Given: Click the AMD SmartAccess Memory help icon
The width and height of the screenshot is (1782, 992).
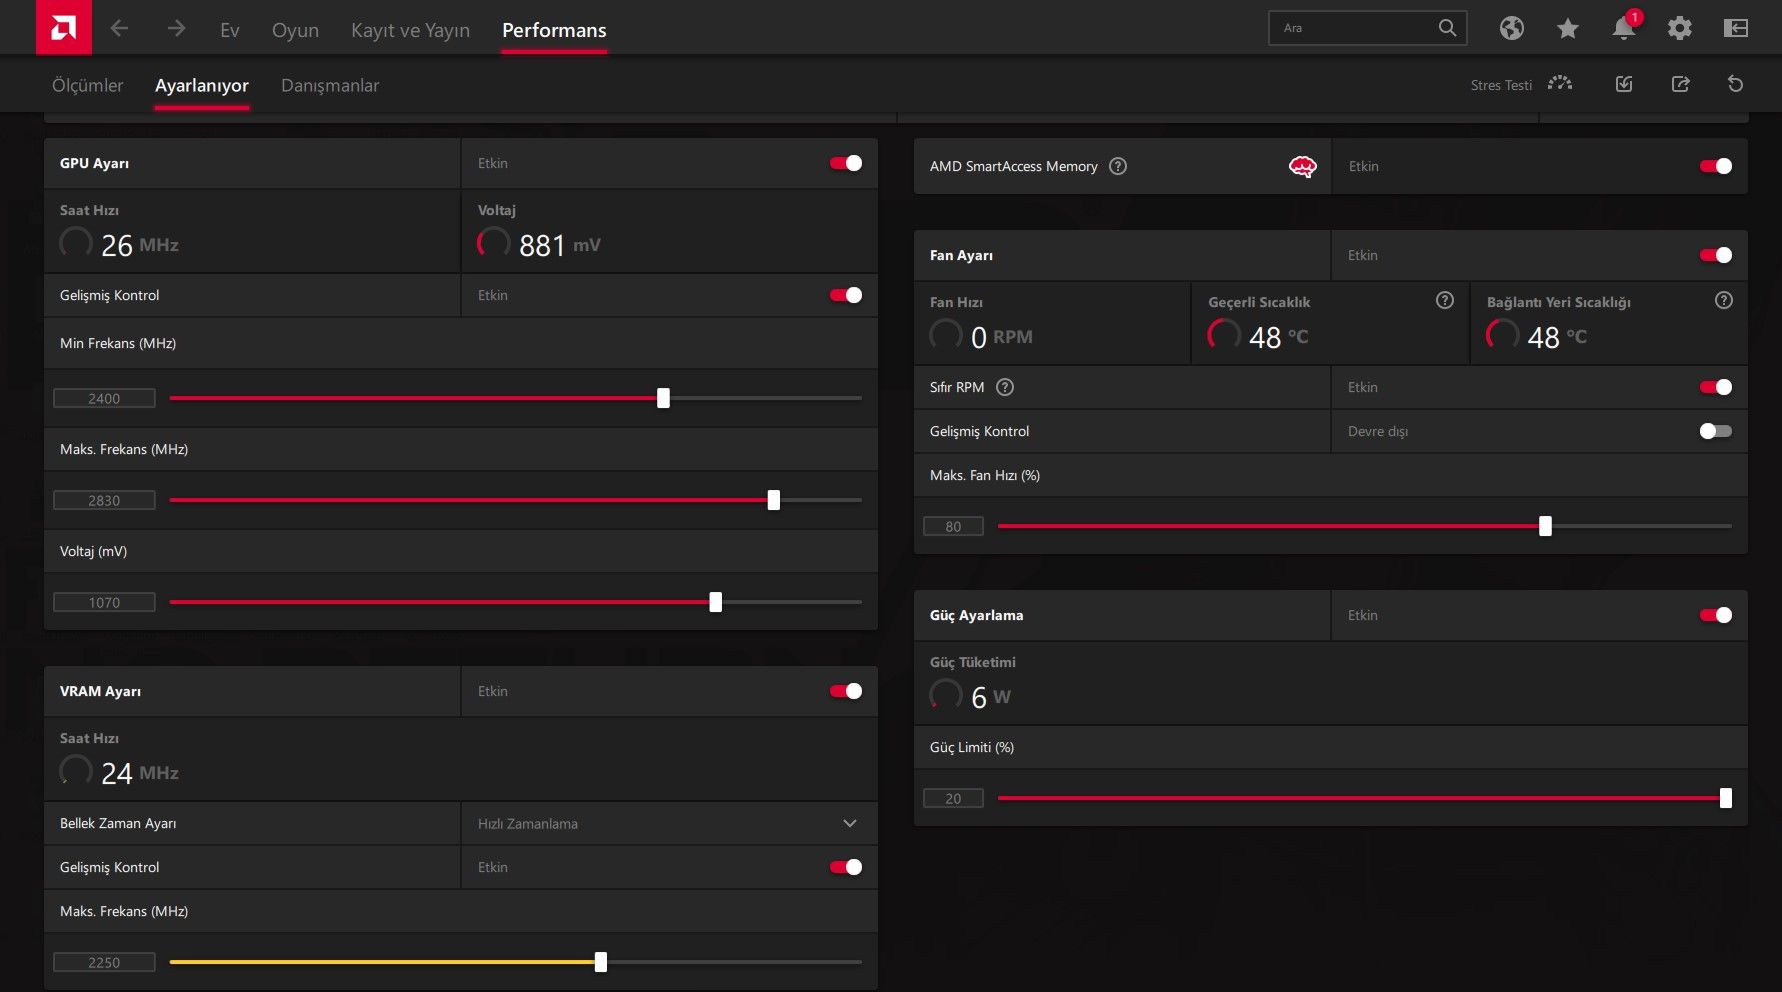Looking at the screenshot, I should coord(1118,166).
